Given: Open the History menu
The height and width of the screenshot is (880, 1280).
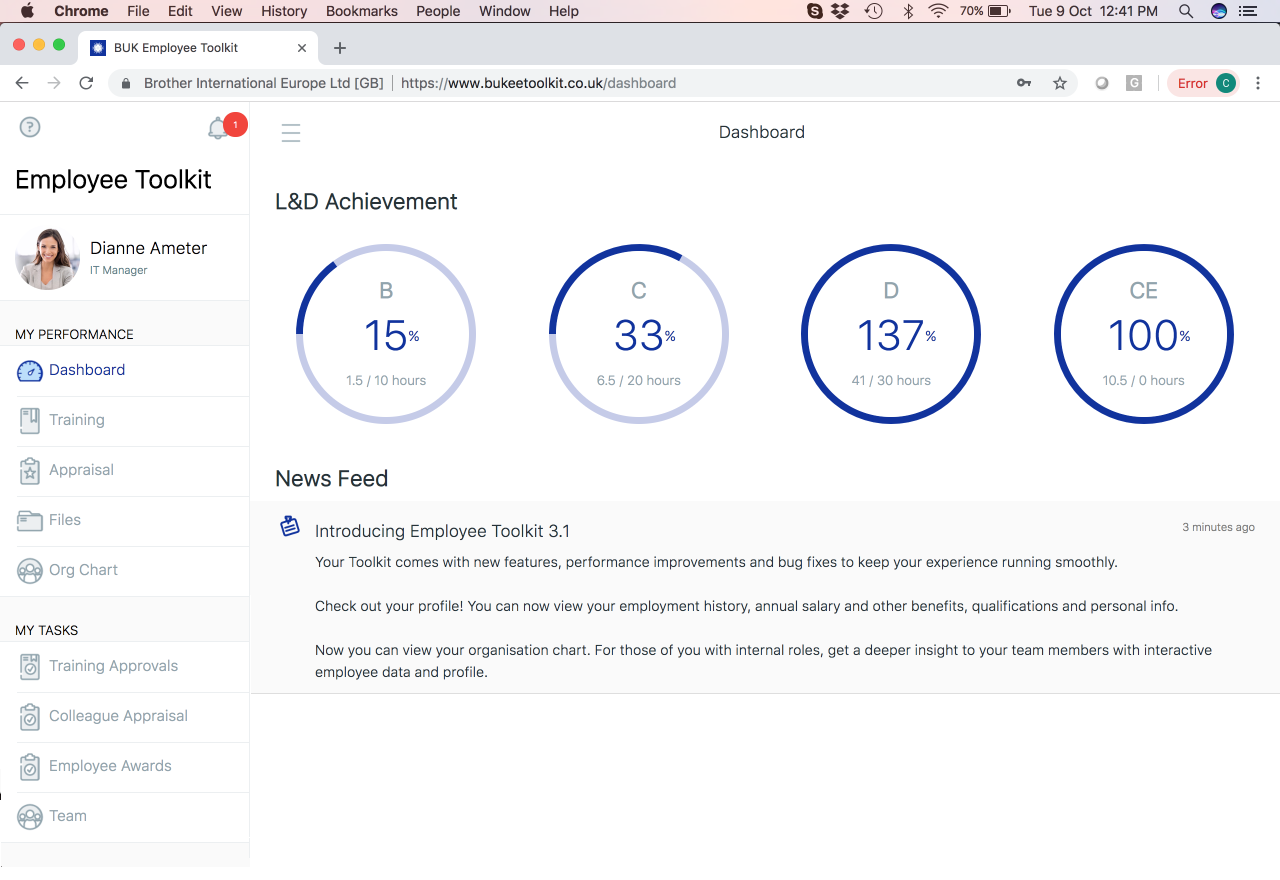Looking at the screenshot, I should pyautogui.click(x=284, y=11).
